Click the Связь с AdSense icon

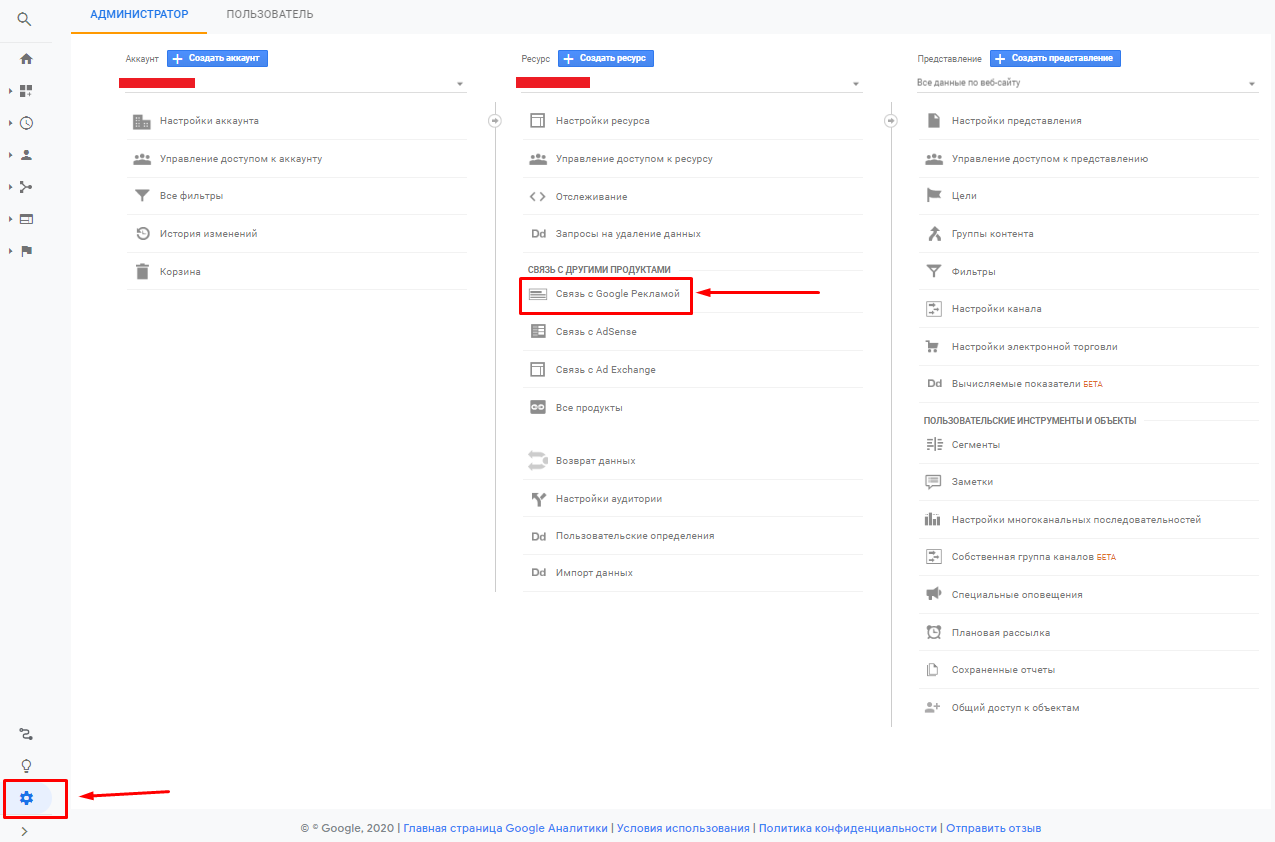538,331
